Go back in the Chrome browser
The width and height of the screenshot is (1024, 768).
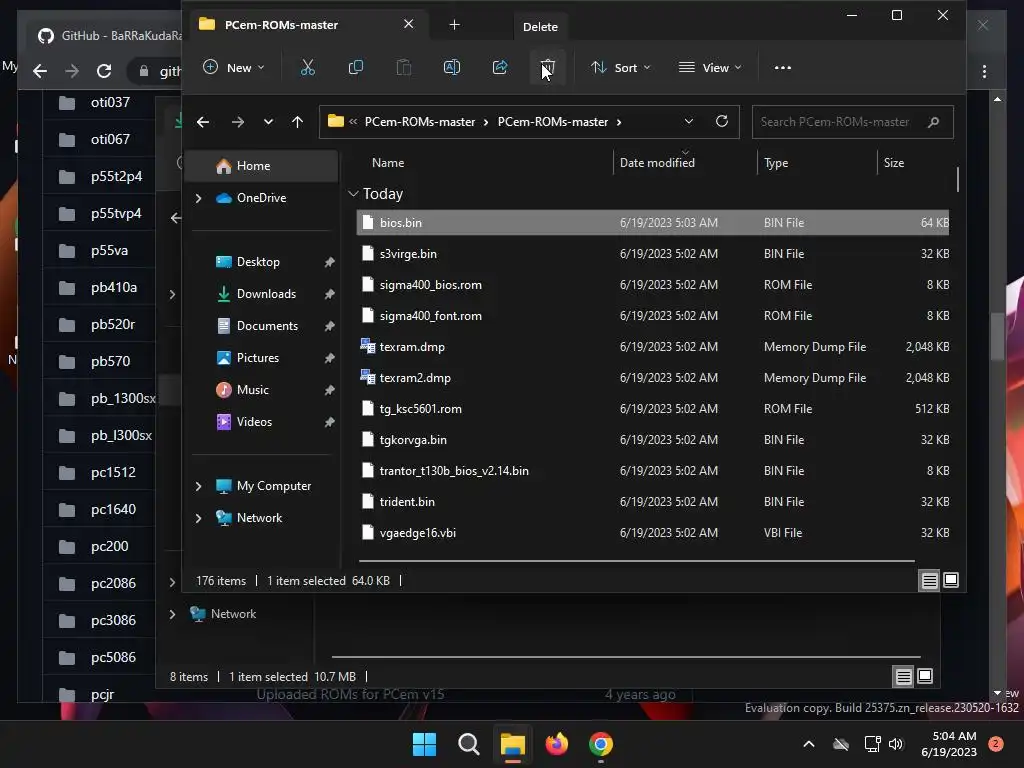(x=40, y=71)
